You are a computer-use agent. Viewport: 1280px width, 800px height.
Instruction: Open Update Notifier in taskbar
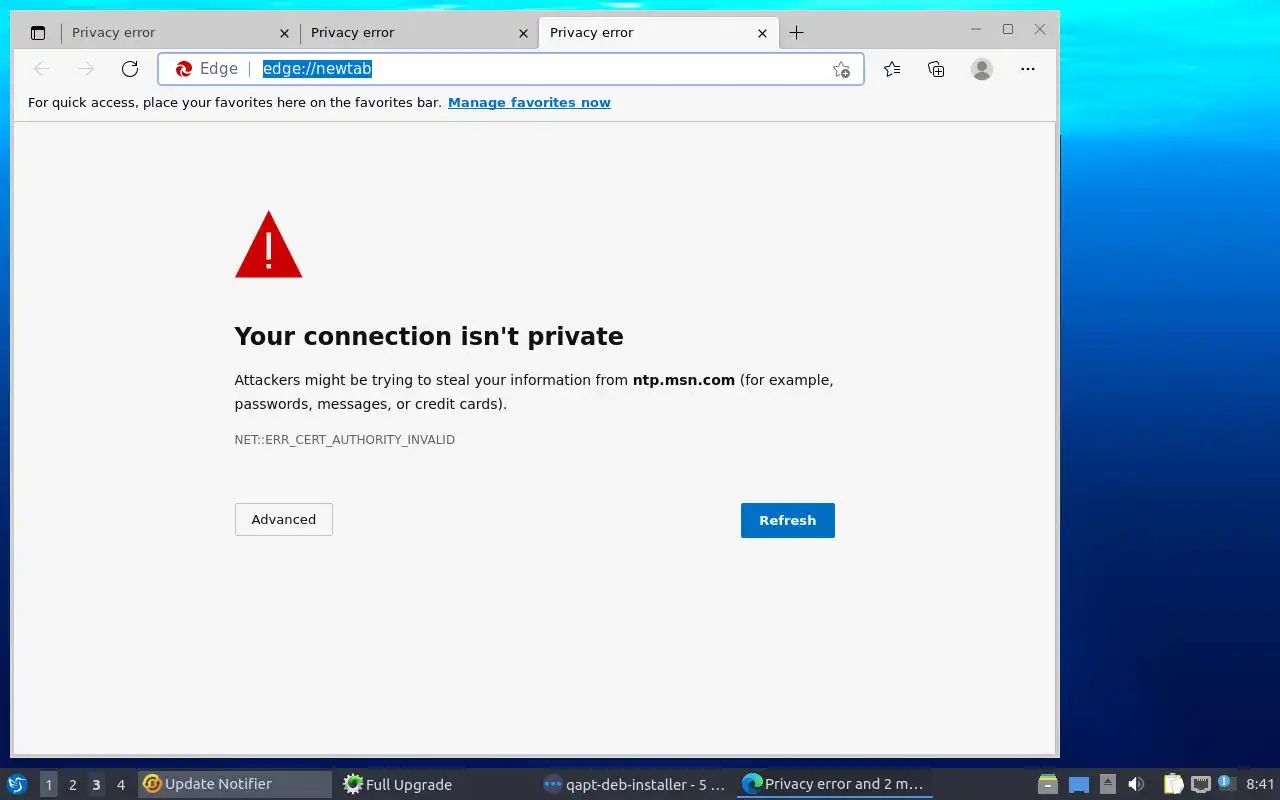pos(236,784)
